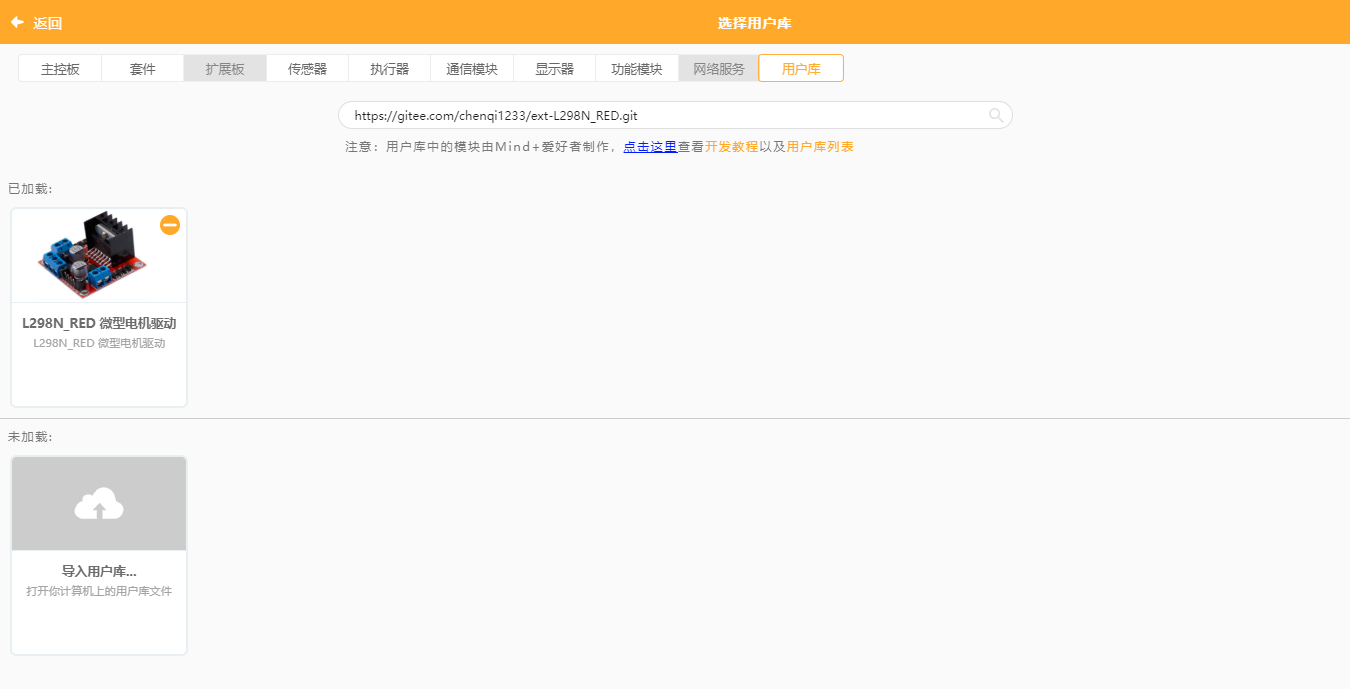
Task: Open the 点击这里 hyperlink
Action: 650,147
